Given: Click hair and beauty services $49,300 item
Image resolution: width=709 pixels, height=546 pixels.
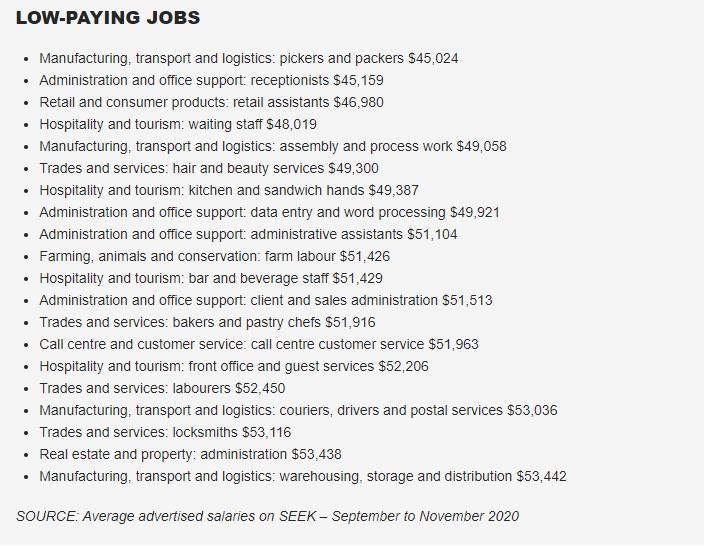Looking at the screenshot, I should coord(209,168).
